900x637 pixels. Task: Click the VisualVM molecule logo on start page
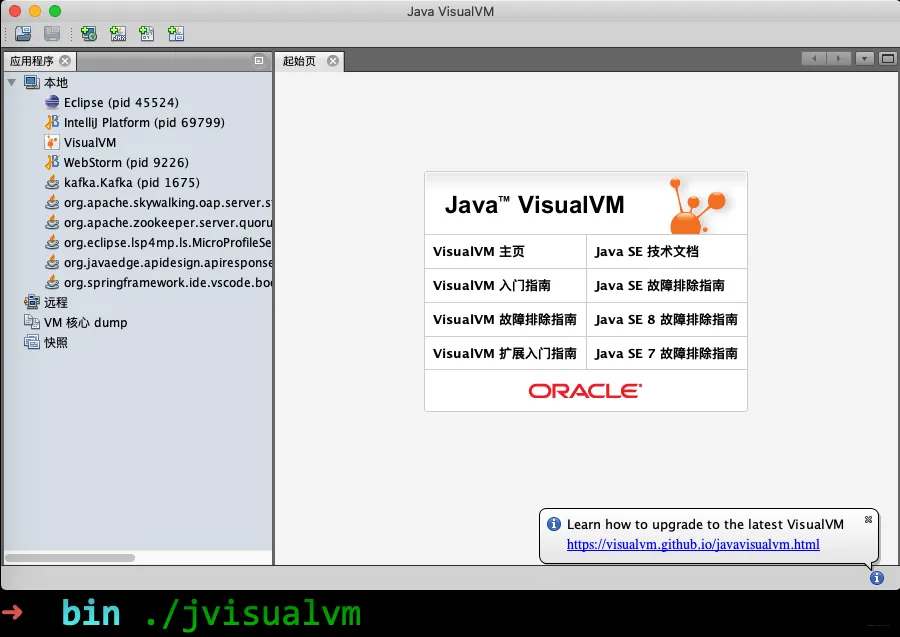tap(698, 205)
